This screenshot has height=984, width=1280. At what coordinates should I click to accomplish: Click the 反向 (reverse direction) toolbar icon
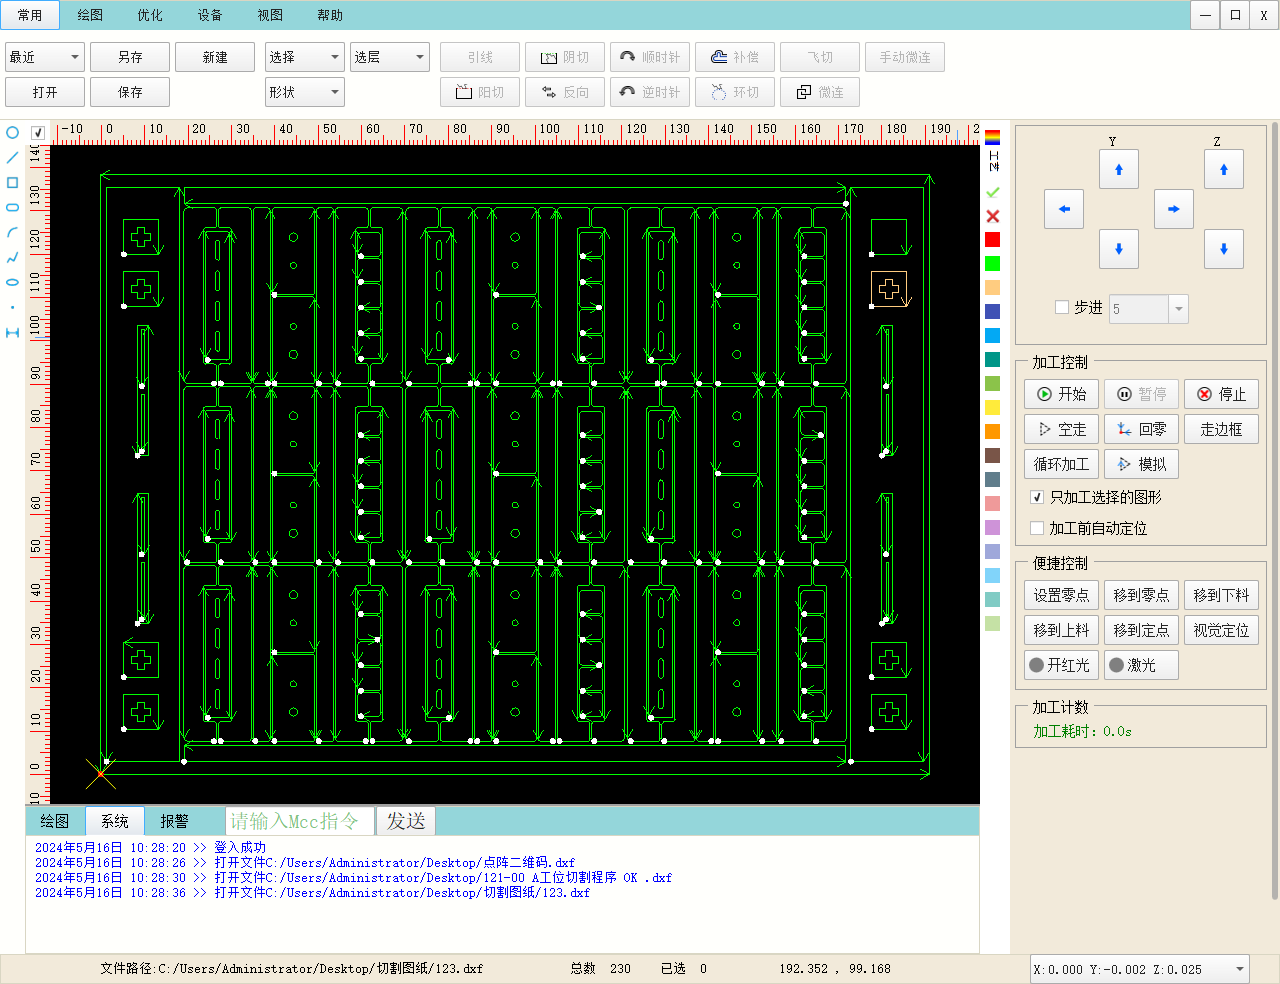pos(564,91)
